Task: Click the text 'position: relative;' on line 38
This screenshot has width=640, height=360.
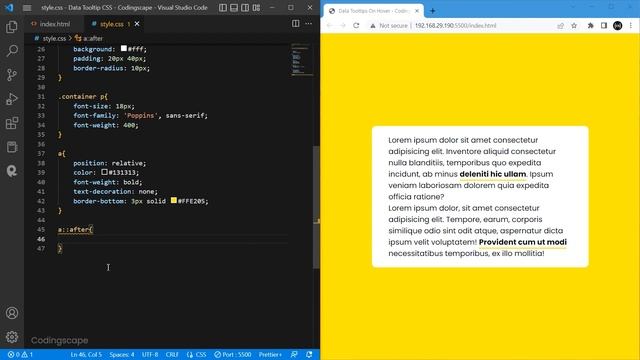Action: (109, 163)
